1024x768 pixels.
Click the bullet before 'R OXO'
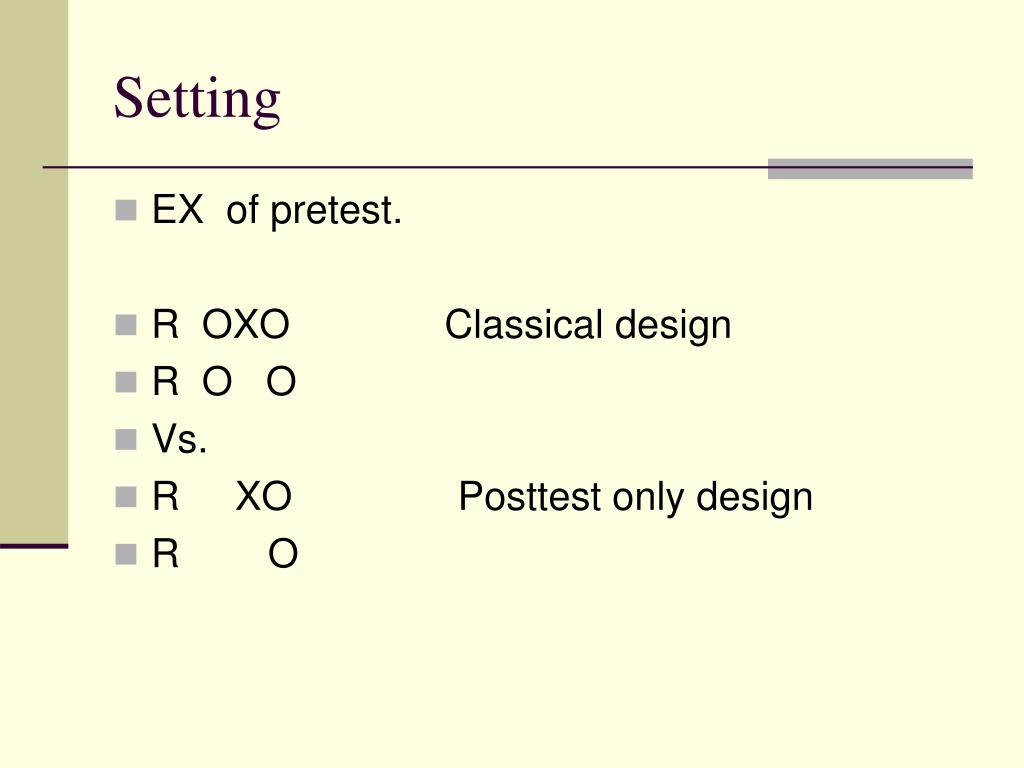[x=125, y=325]
